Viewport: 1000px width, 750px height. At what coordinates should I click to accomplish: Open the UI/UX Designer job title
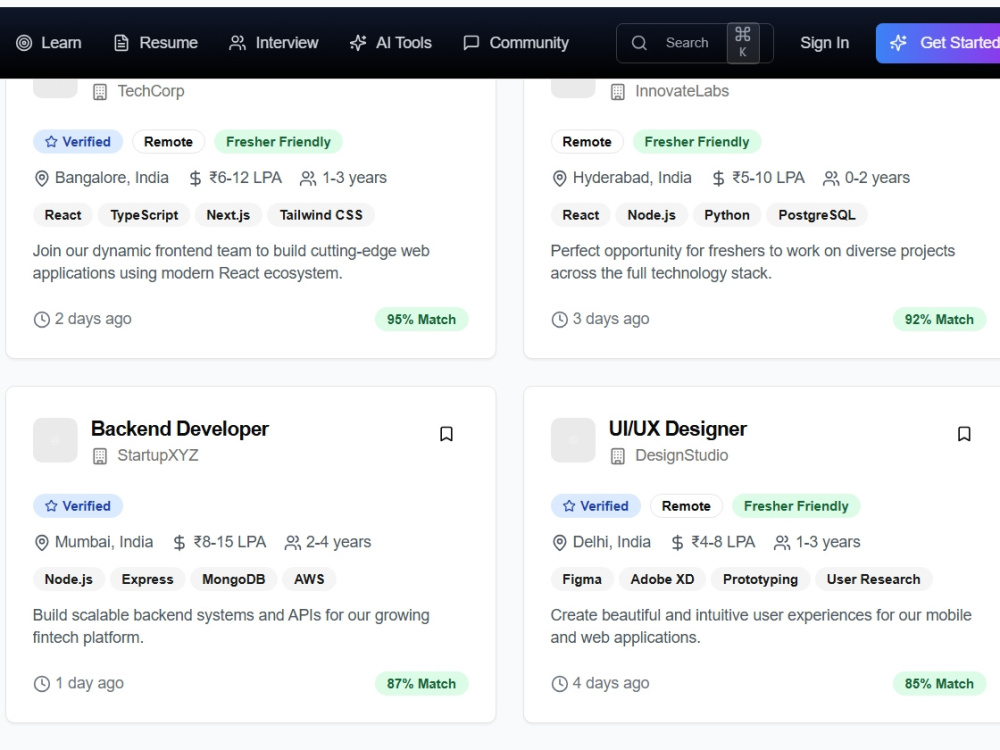point(677,429)
